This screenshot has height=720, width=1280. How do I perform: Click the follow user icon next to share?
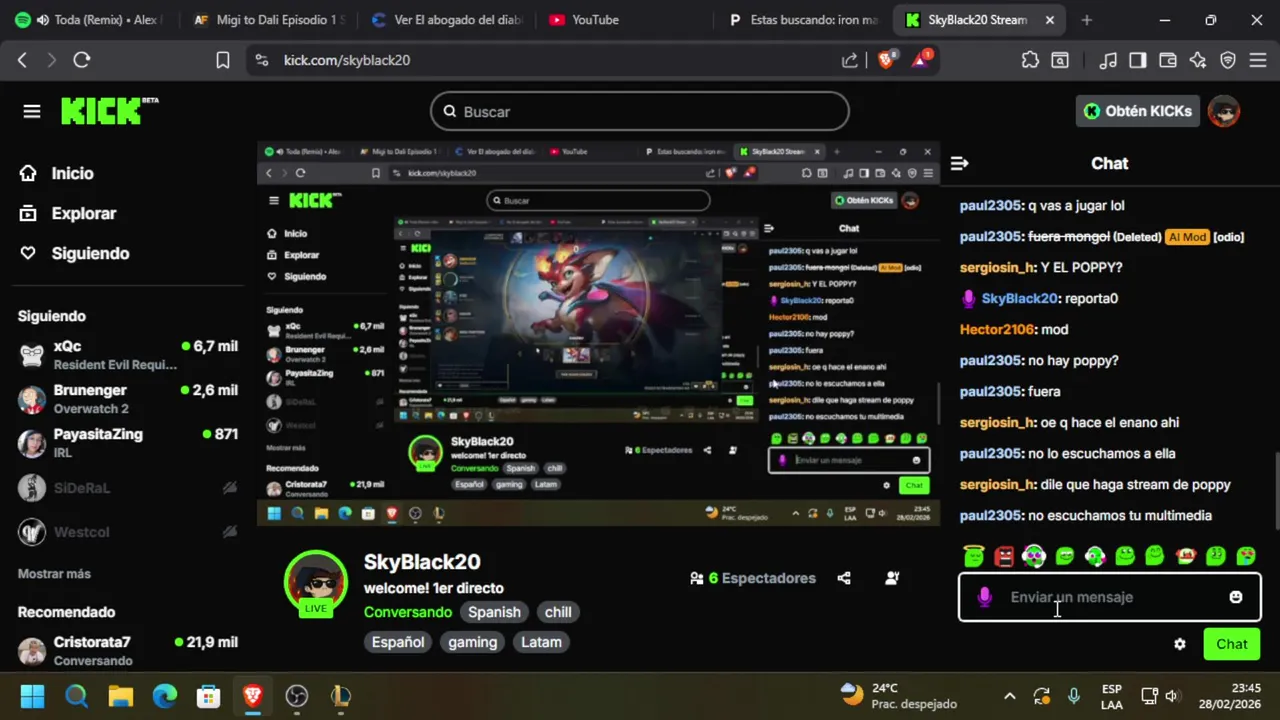[892, 578]
